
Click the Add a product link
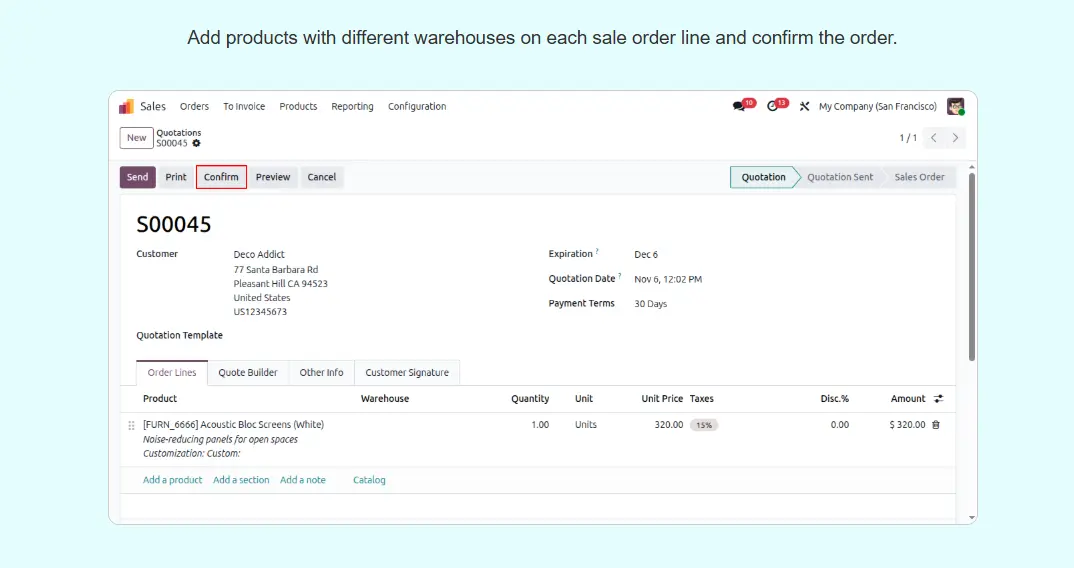(172, 480)
